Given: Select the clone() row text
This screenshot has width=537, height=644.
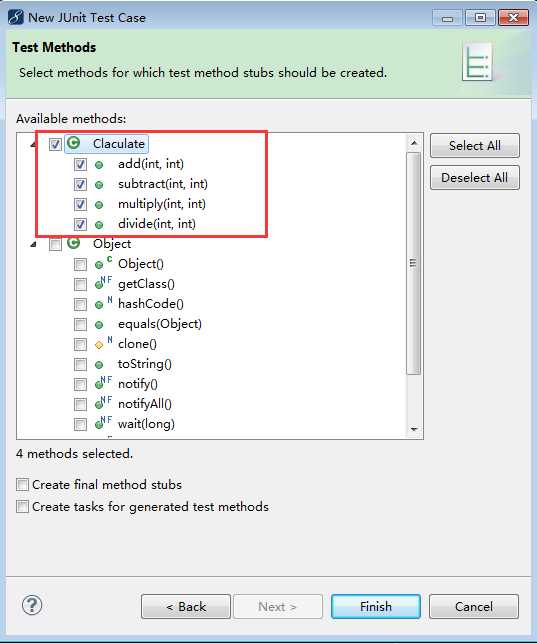Looking at the screenshot, I should [137, 344].
